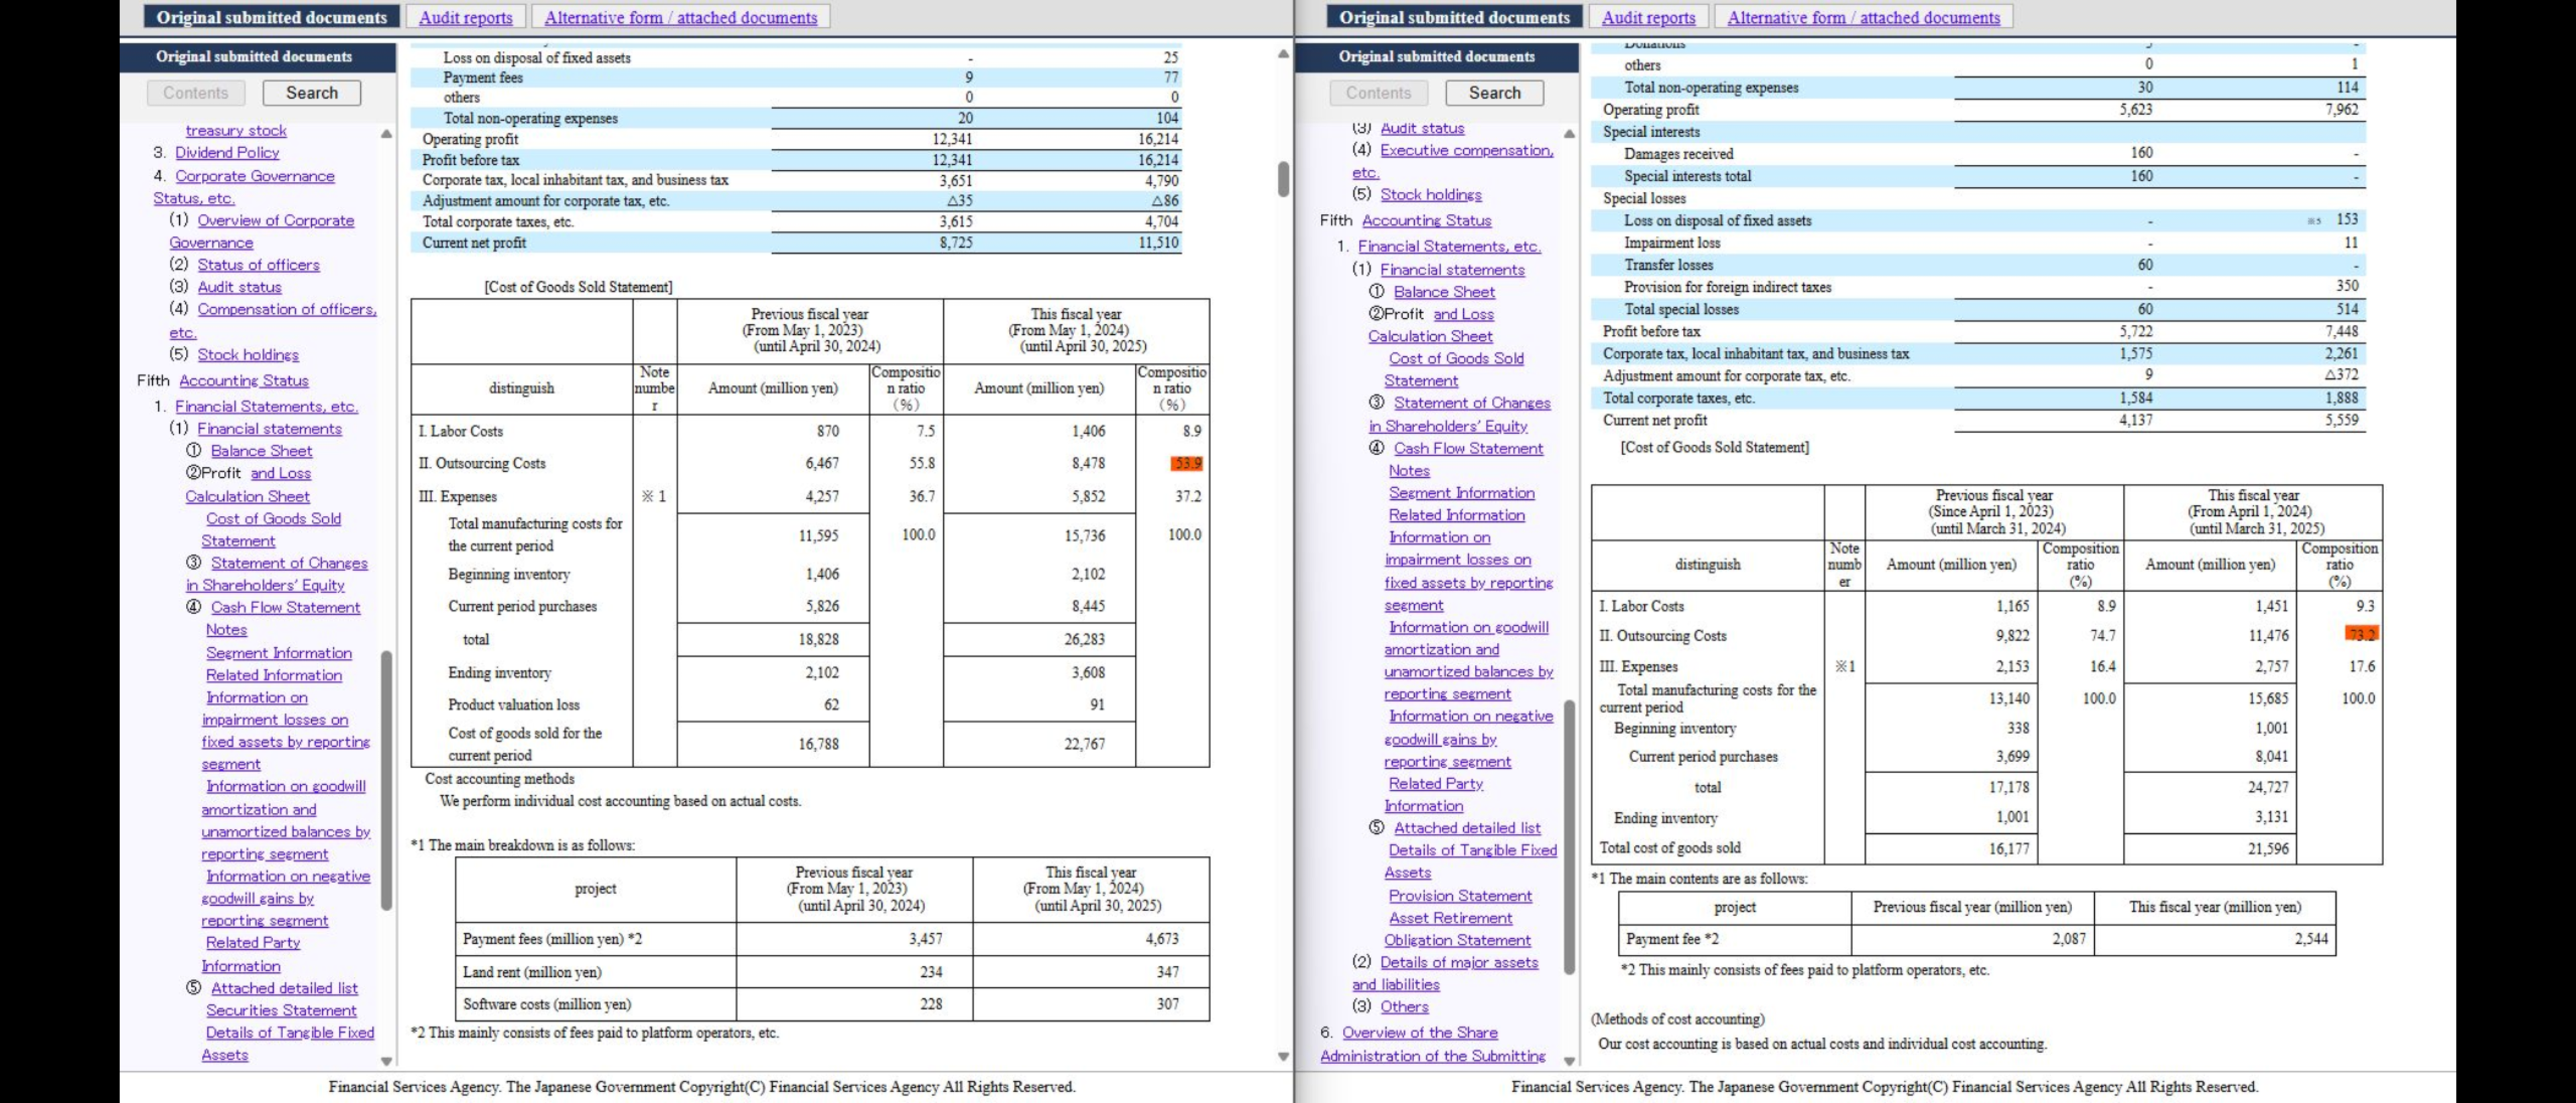Open left Cash Flow Statement link
2576x1103 pixels.
point(285,607)
